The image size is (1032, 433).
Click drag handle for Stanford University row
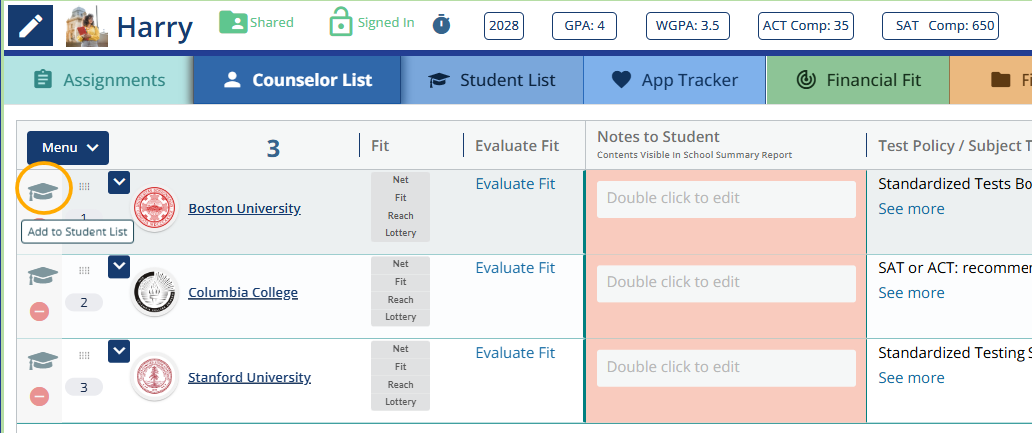click(84, 355)
